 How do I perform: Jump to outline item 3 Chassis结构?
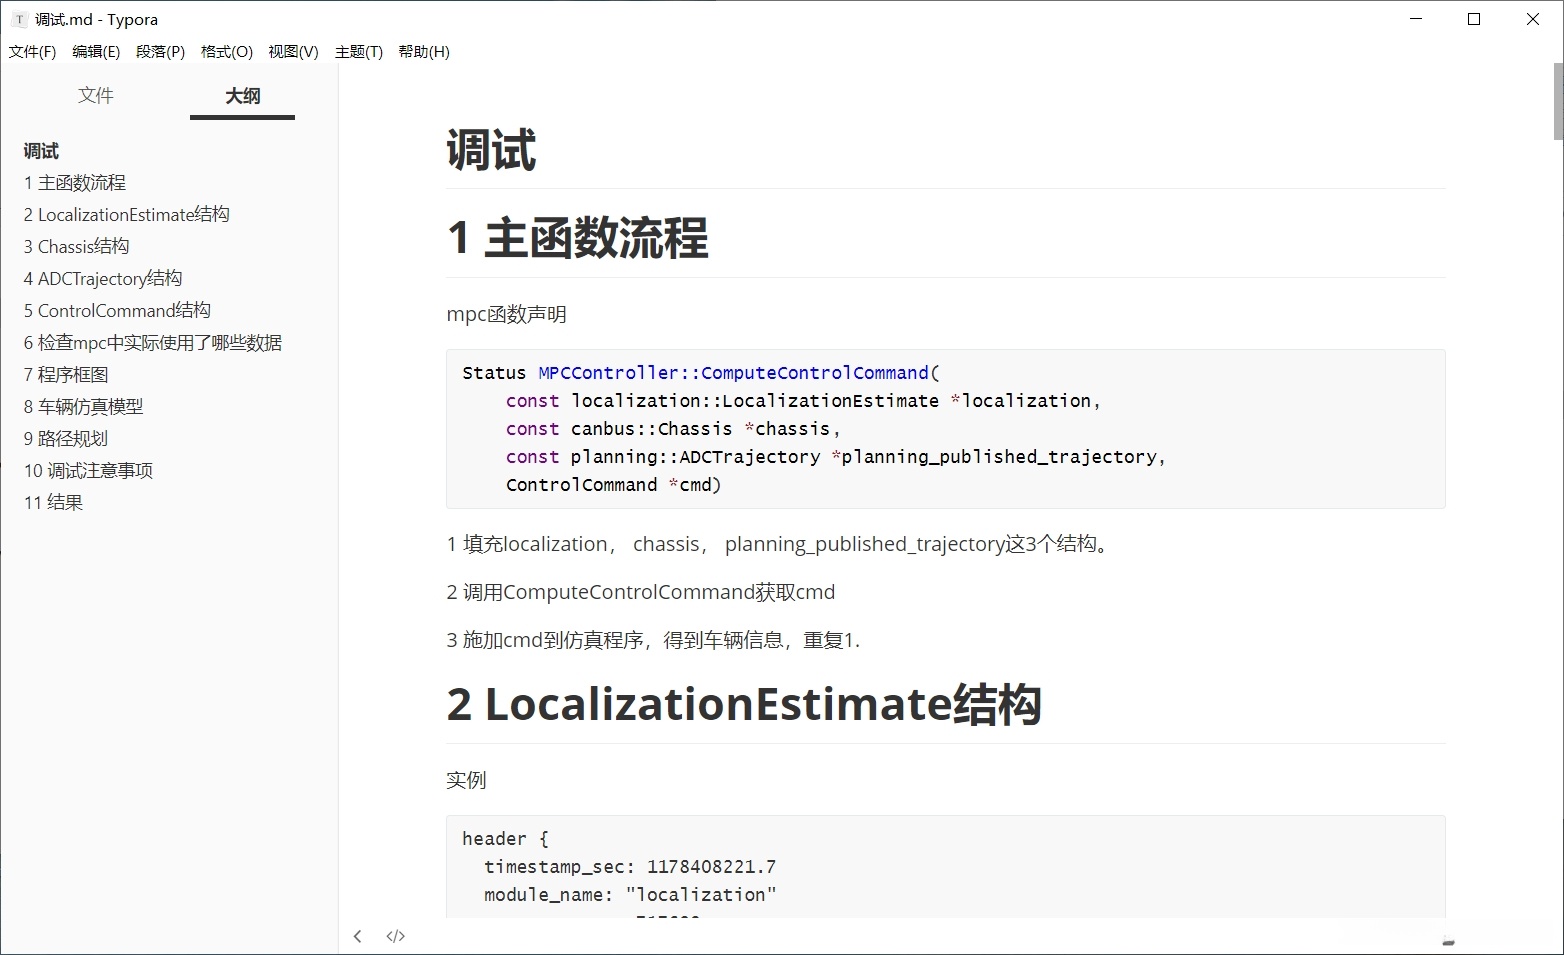click(x=75, y=246)
